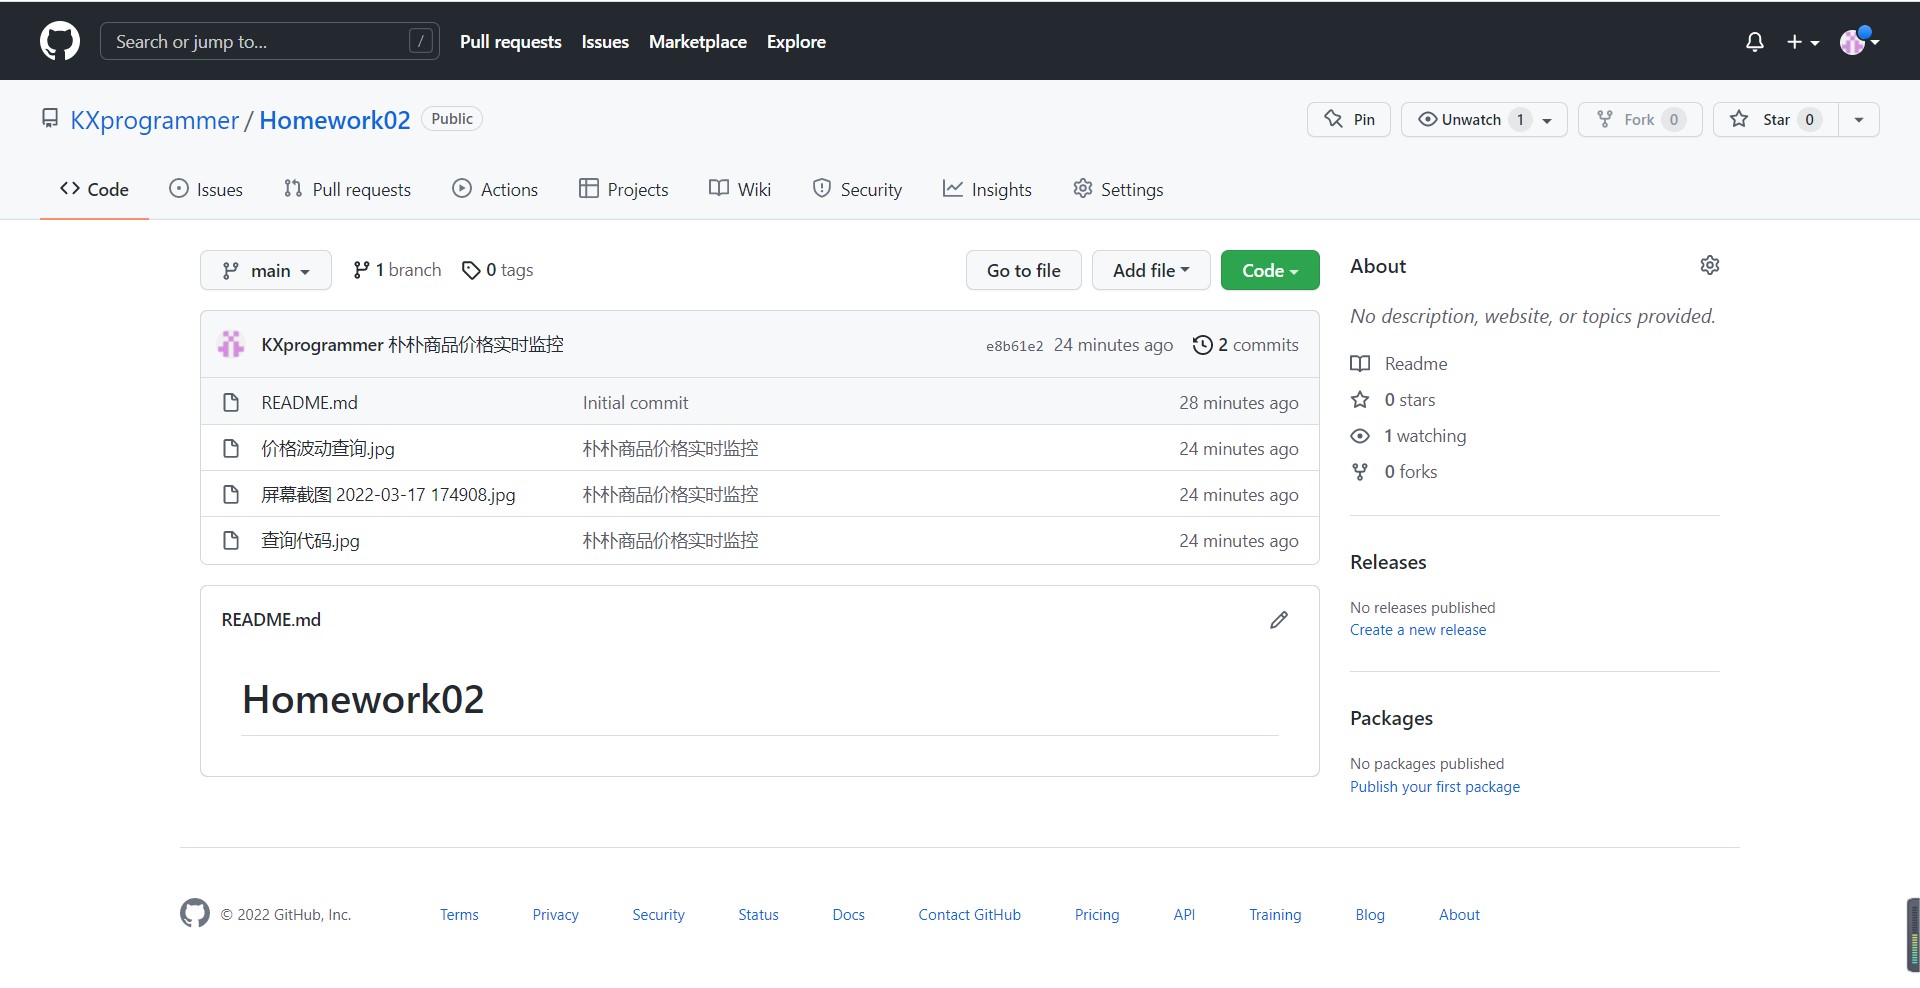Click the tag icon beside 0 tags
The height and width of the screenshot is (988, 1920).
(471, 270)
